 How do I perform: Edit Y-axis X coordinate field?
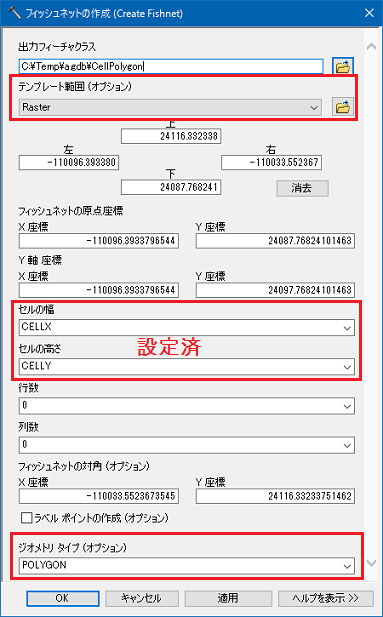(x=99, y=290)
